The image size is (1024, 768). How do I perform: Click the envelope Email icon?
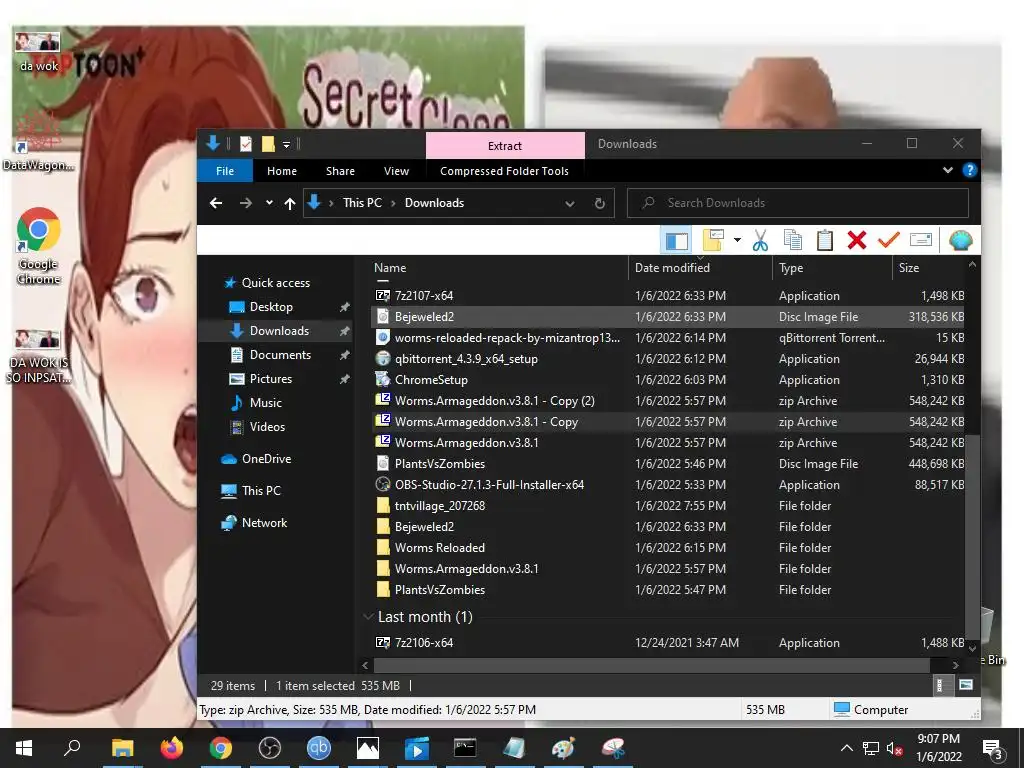(920, 240)
